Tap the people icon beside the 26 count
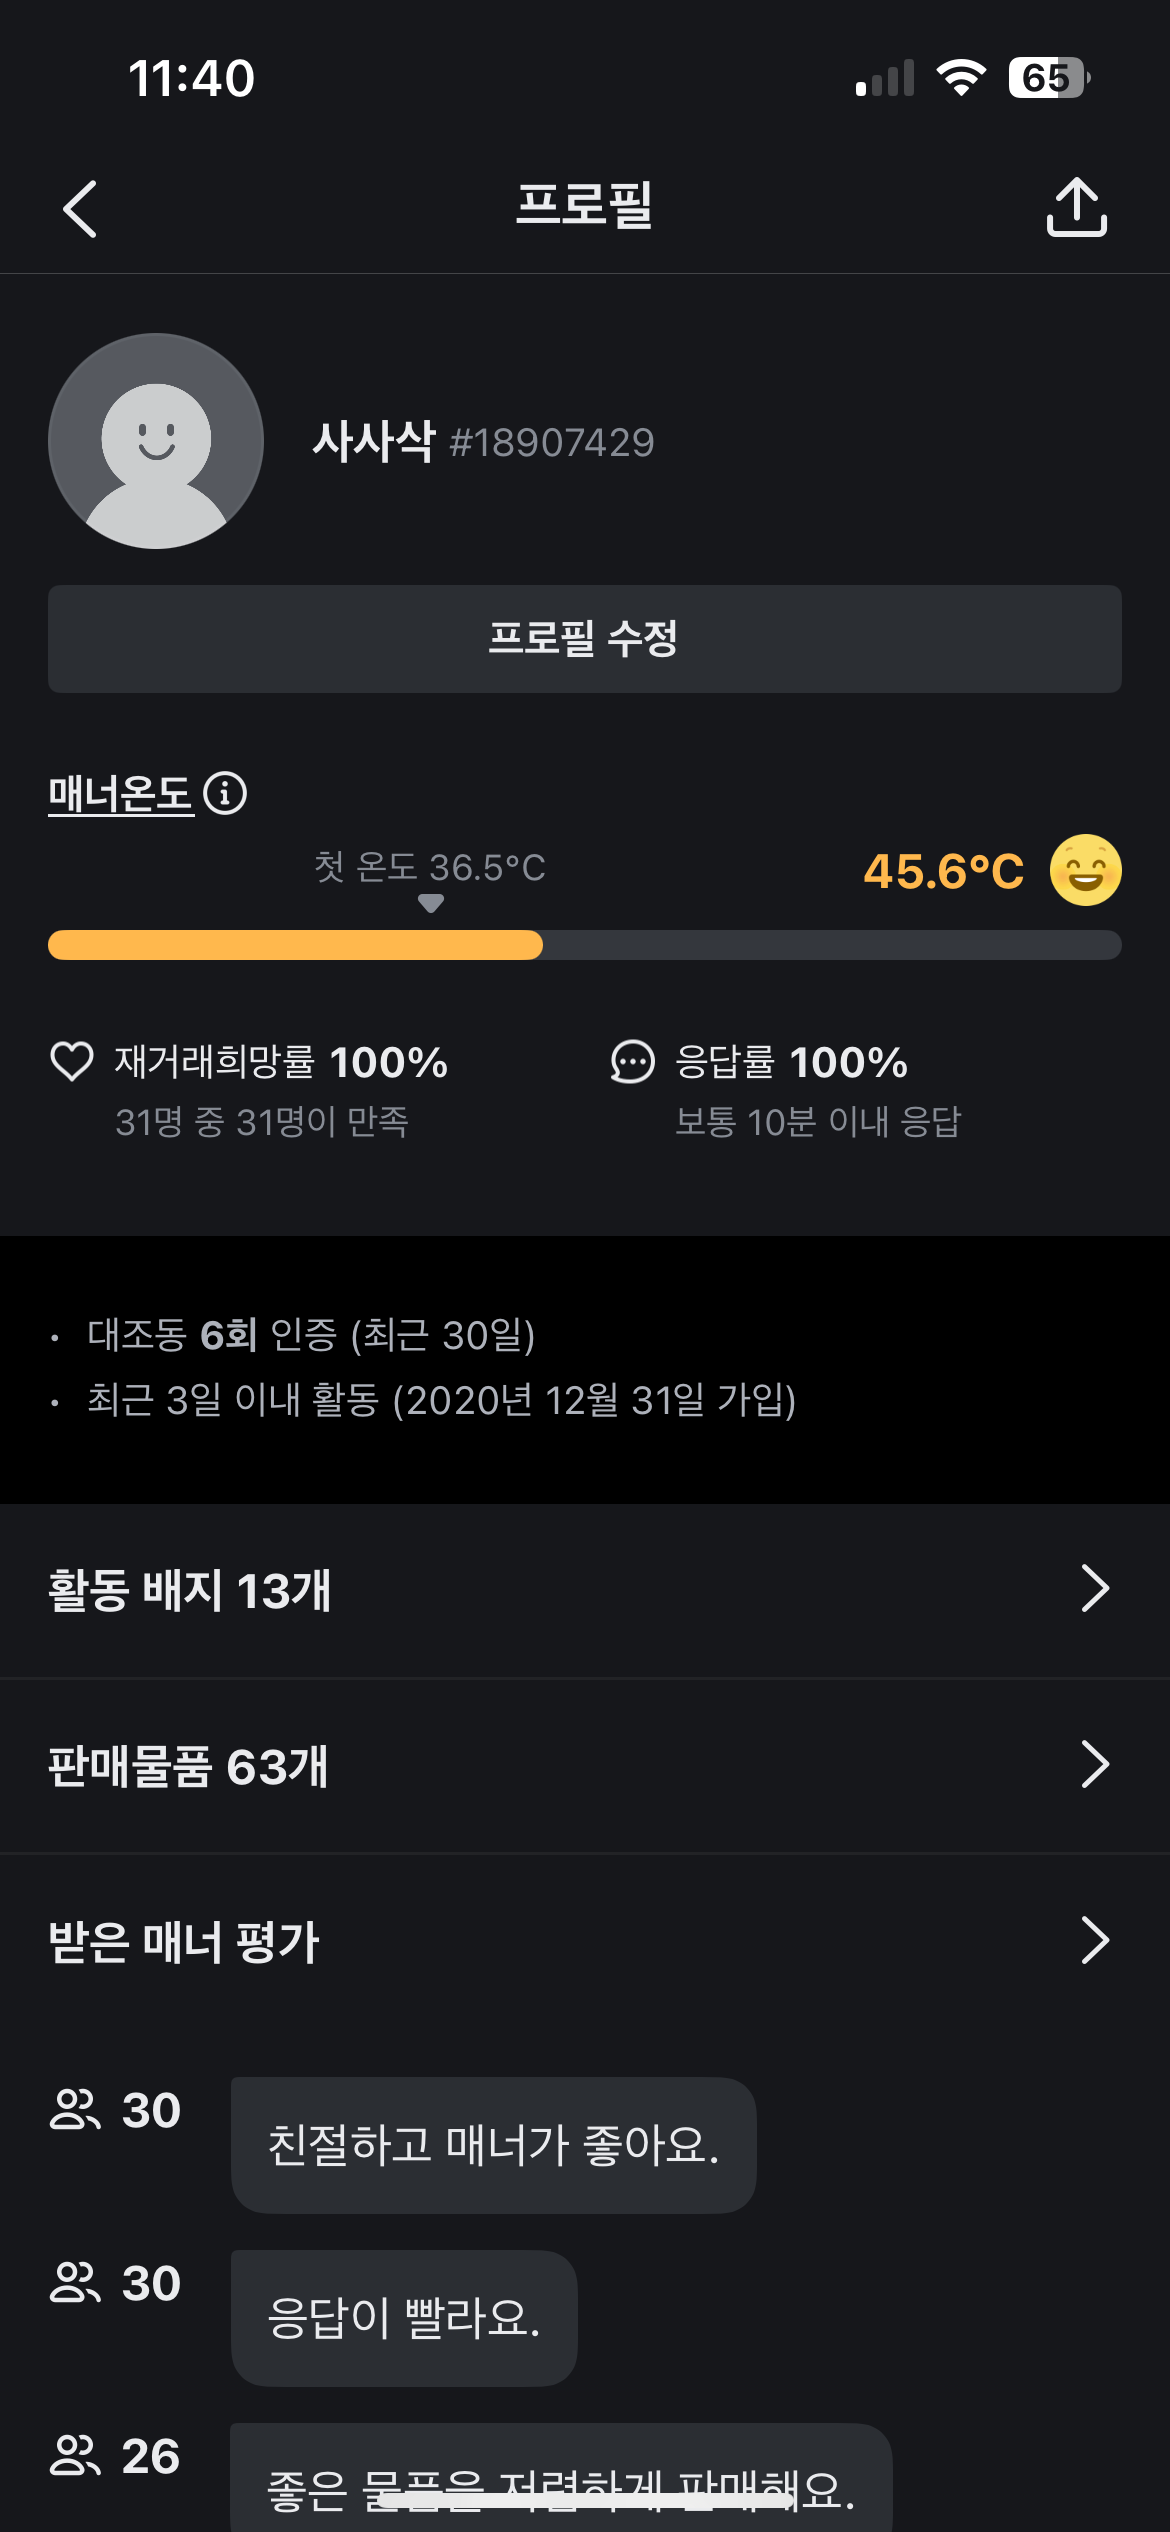Screen dimensions: 1170x2532 point(75,2456)
